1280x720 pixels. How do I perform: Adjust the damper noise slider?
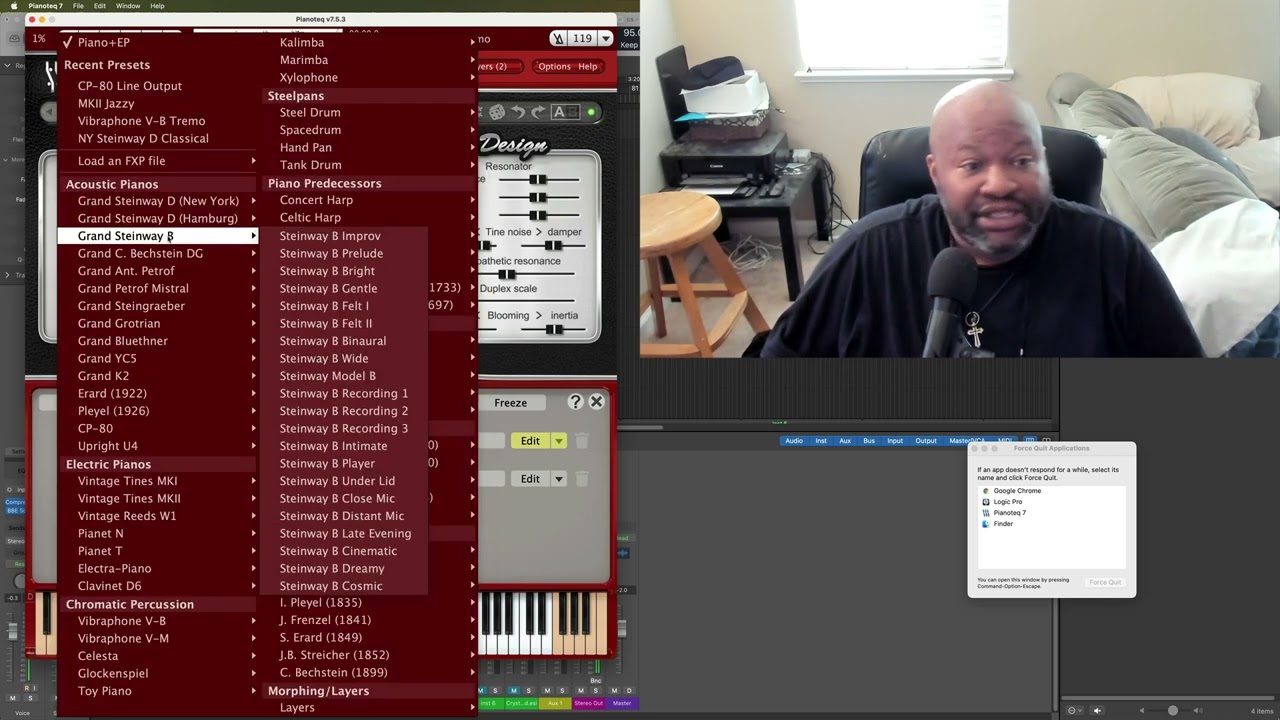[553, 245]
